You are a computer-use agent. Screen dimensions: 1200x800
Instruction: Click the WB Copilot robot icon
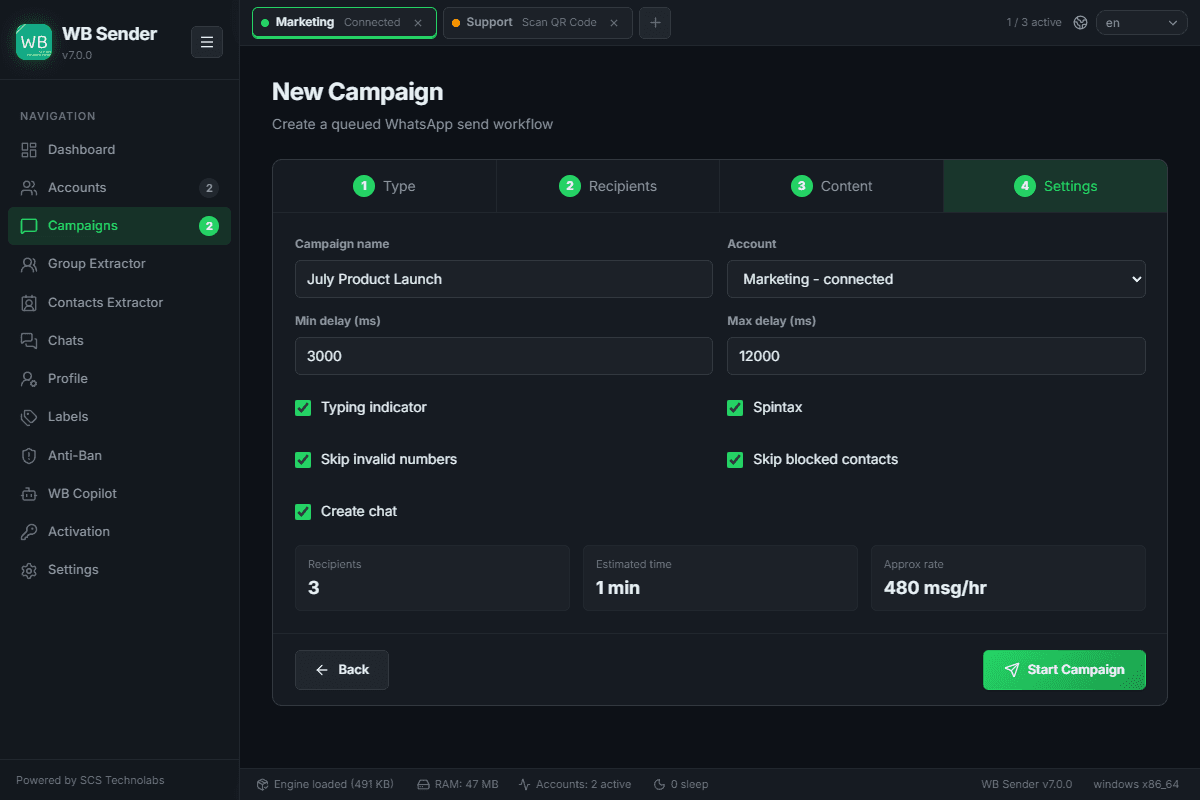(x=29, y=494)
